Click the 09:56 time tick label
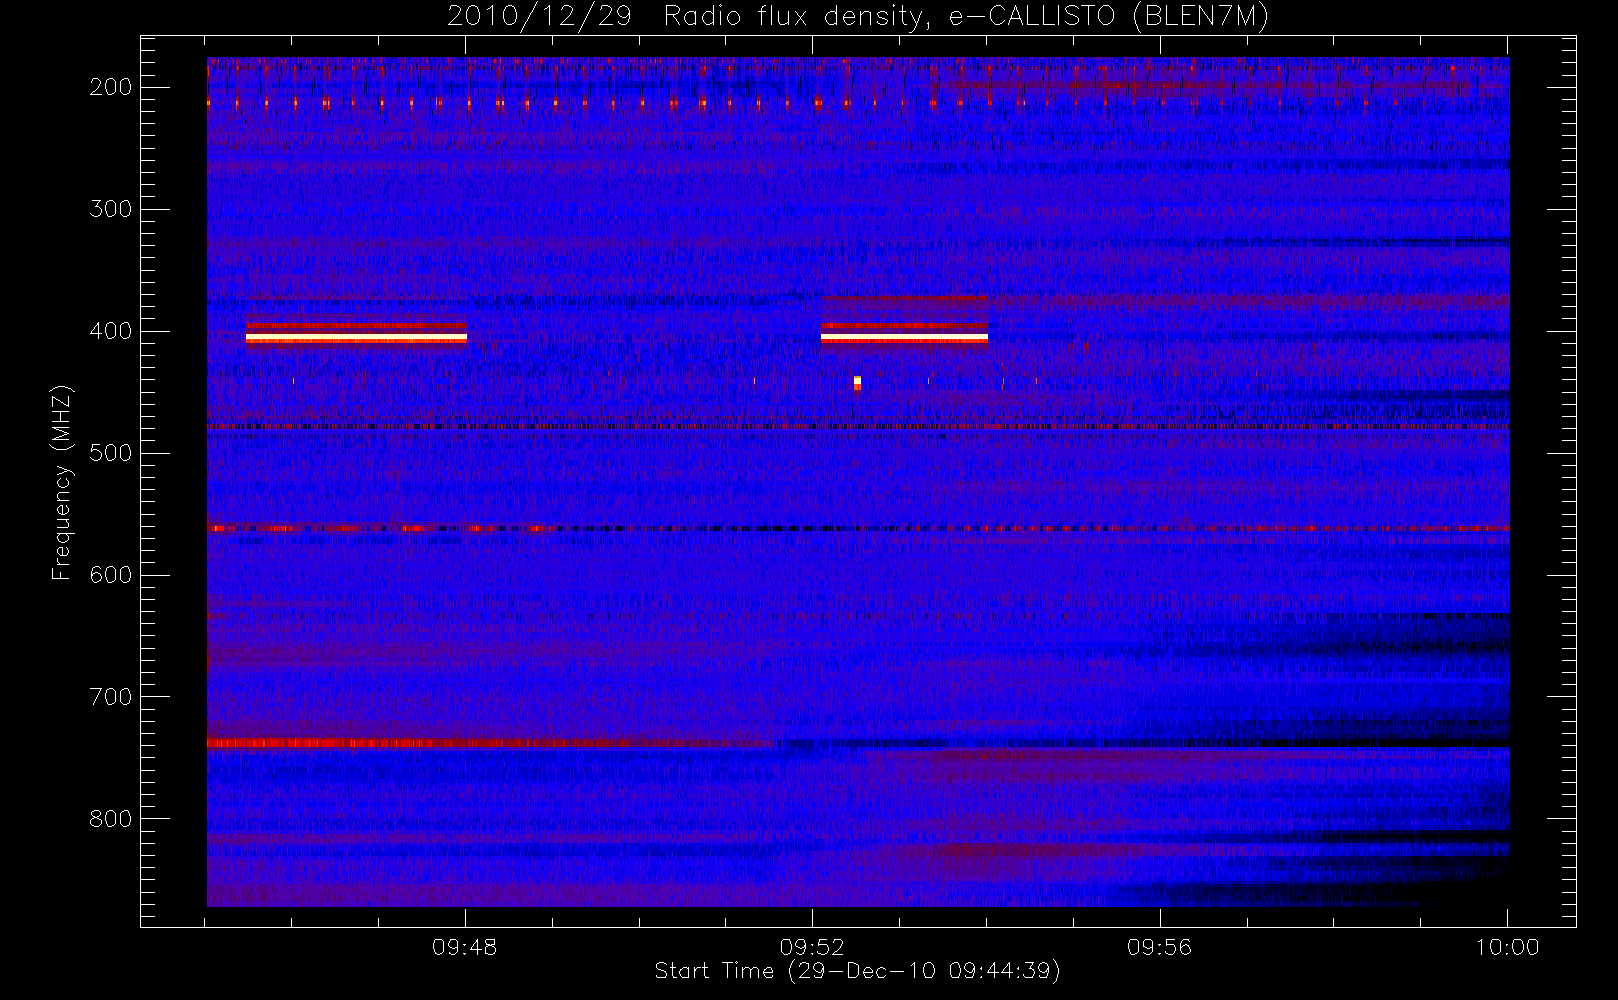This screenshot has width=1618, height=1000. point(1160,947)
